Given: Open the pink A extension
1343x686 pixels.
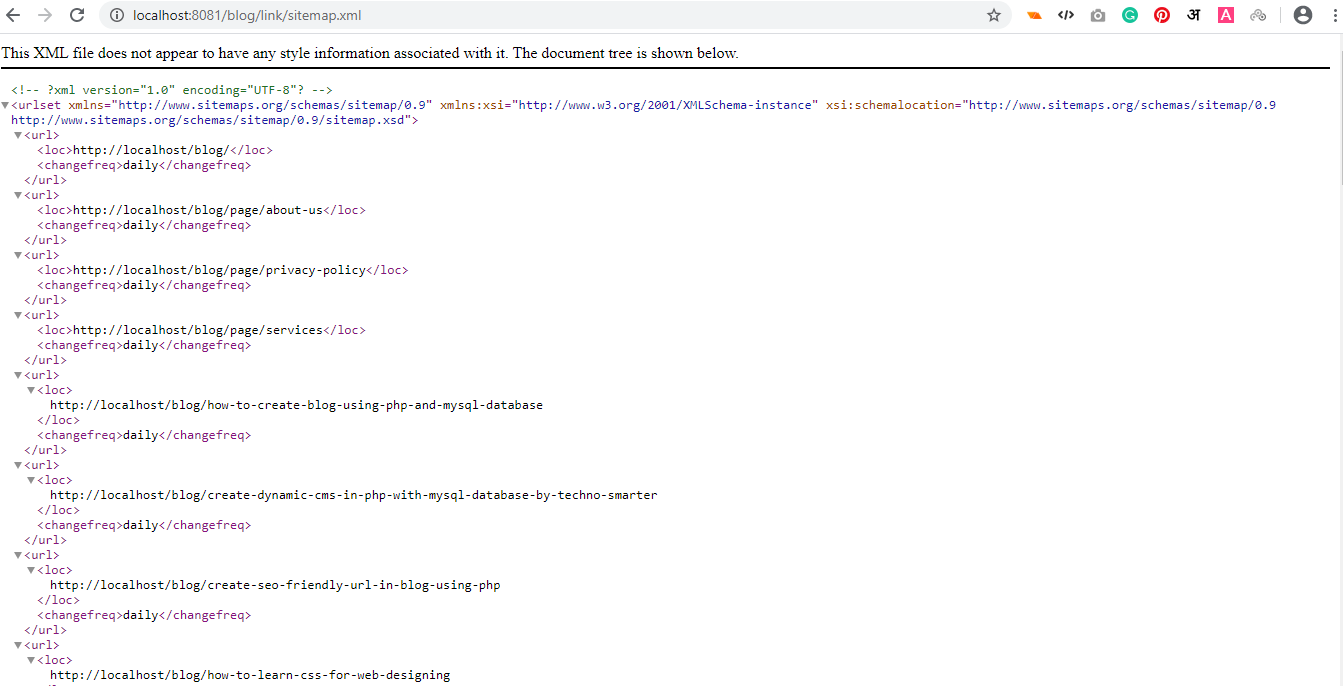Looking at the screenshot, I should click(x=1226, y=15).
